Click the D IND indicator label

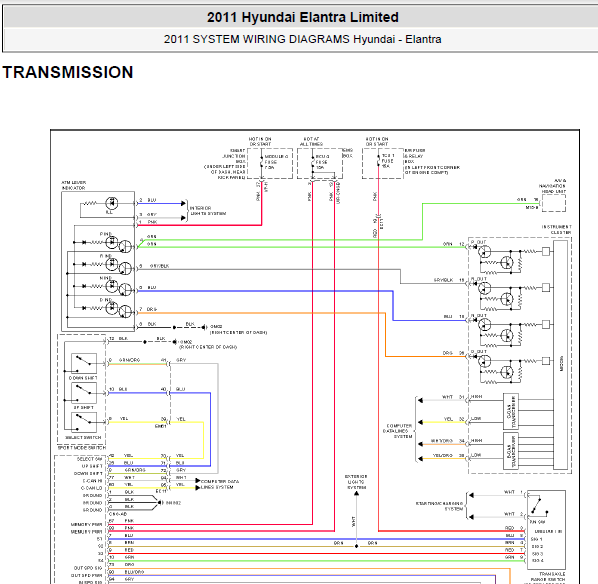coord(106,300)
